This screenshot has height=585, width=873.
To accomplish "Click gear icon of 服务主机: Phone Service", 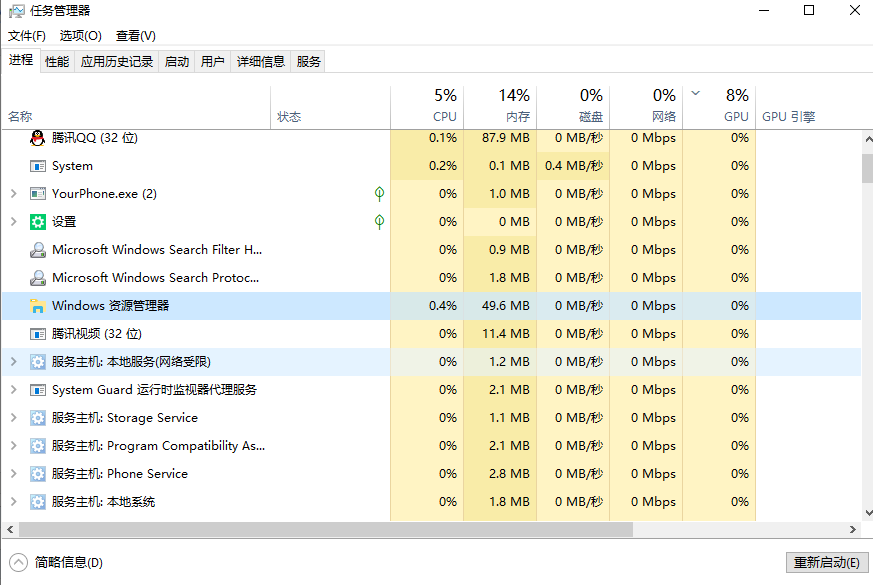I will [x=37, y=474].
